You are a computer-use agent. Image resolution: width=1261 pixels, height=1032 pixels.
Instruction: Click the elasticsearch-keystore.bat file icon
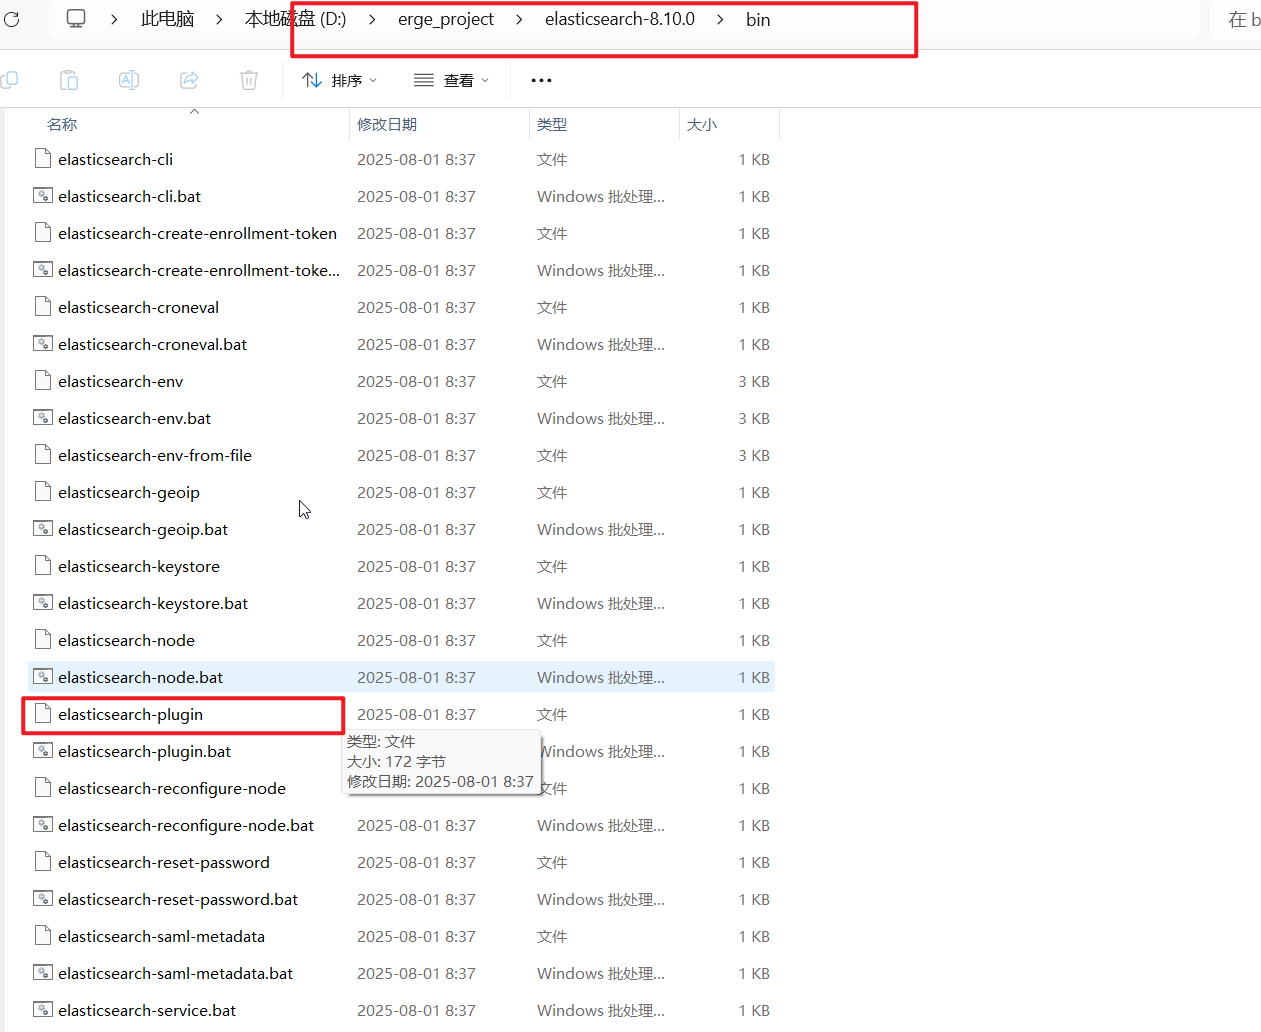(x=43, y=603)
